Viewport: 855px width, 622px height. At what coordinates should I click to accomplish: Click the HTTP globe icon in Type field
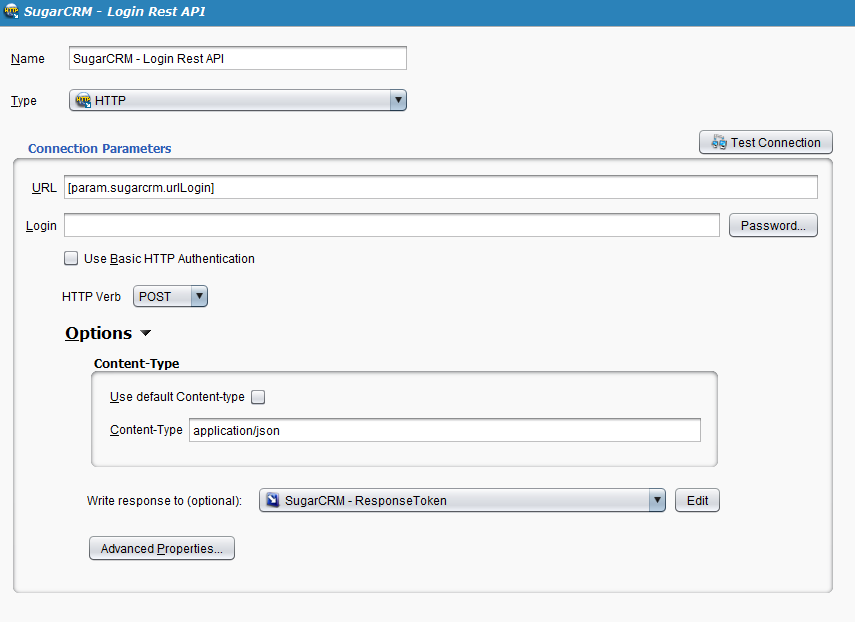point(78,100)
